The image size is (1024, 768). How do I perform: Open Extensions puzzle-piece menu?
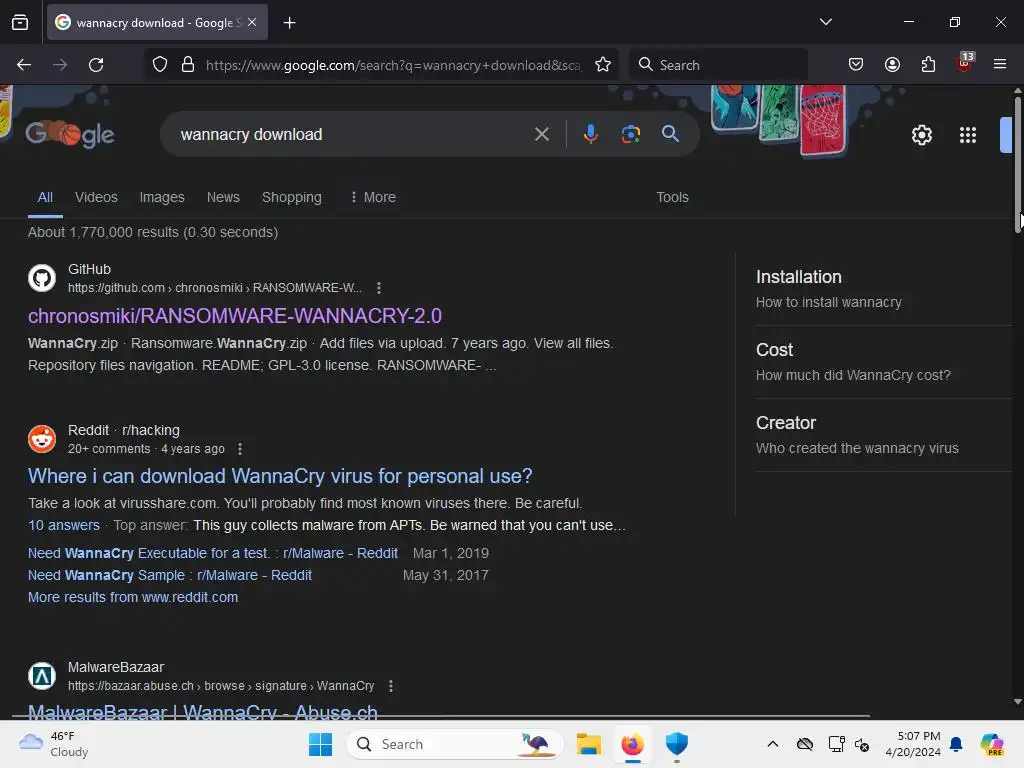(928, 65)
